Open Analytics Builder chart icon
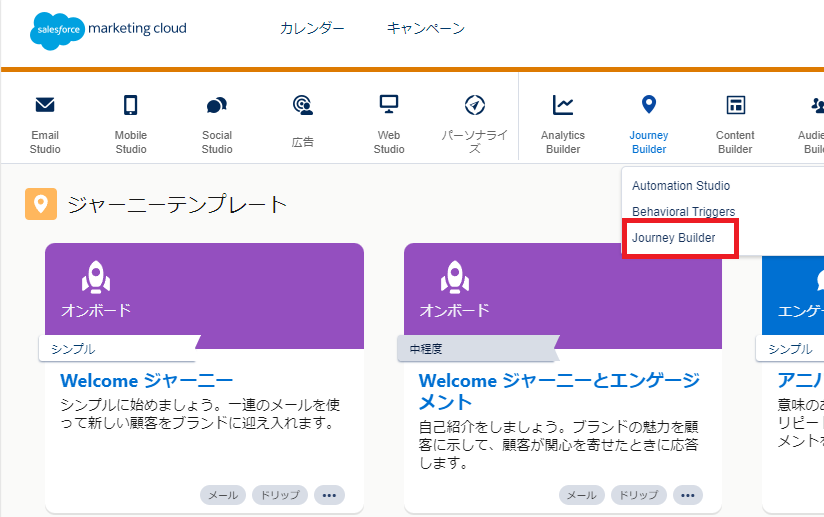Viewport: 824px width, 517px height. click(563, 105)
